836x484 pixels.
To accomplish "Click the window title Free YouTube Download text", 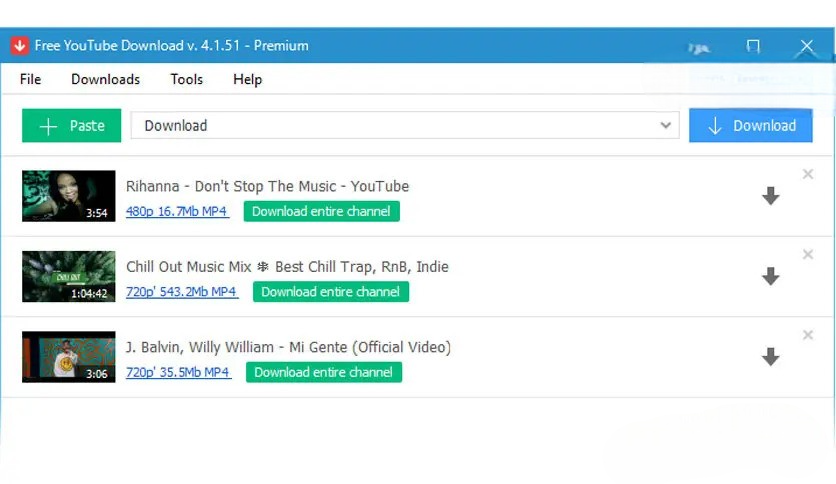I will [171, 45].
